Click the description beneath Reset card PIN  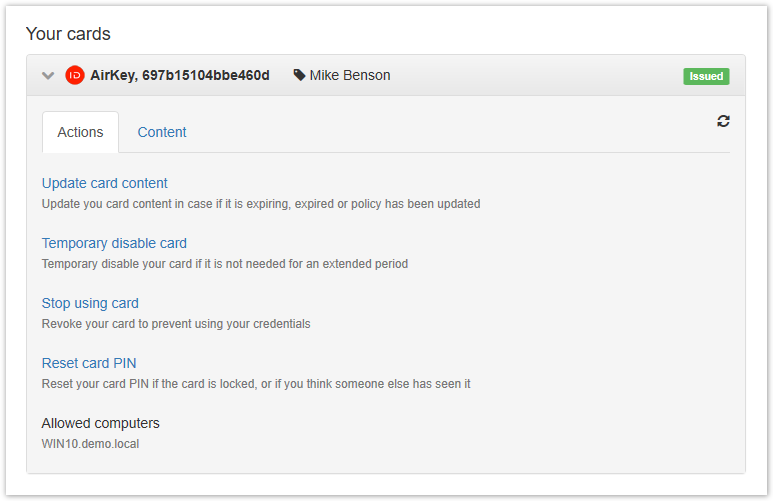click(x=255, y=384)
